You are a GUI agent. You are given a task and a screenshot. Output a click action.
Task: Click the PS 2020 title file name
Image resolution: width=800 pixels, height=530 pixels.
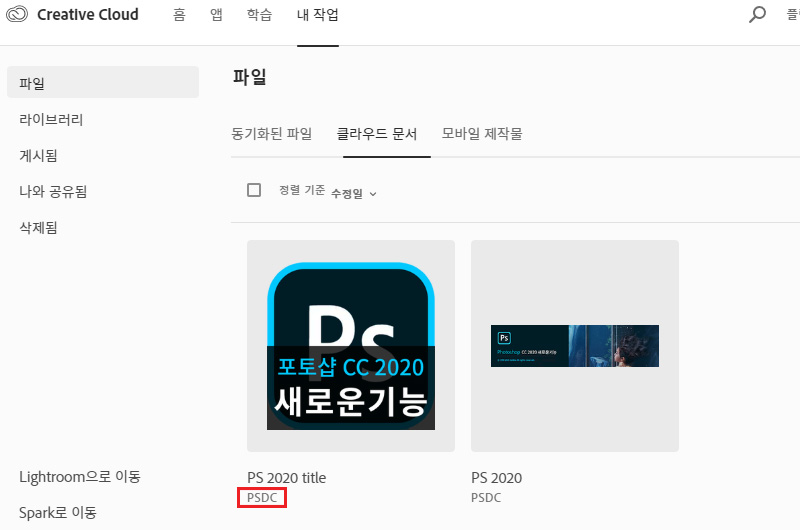[x=287, y=478]
